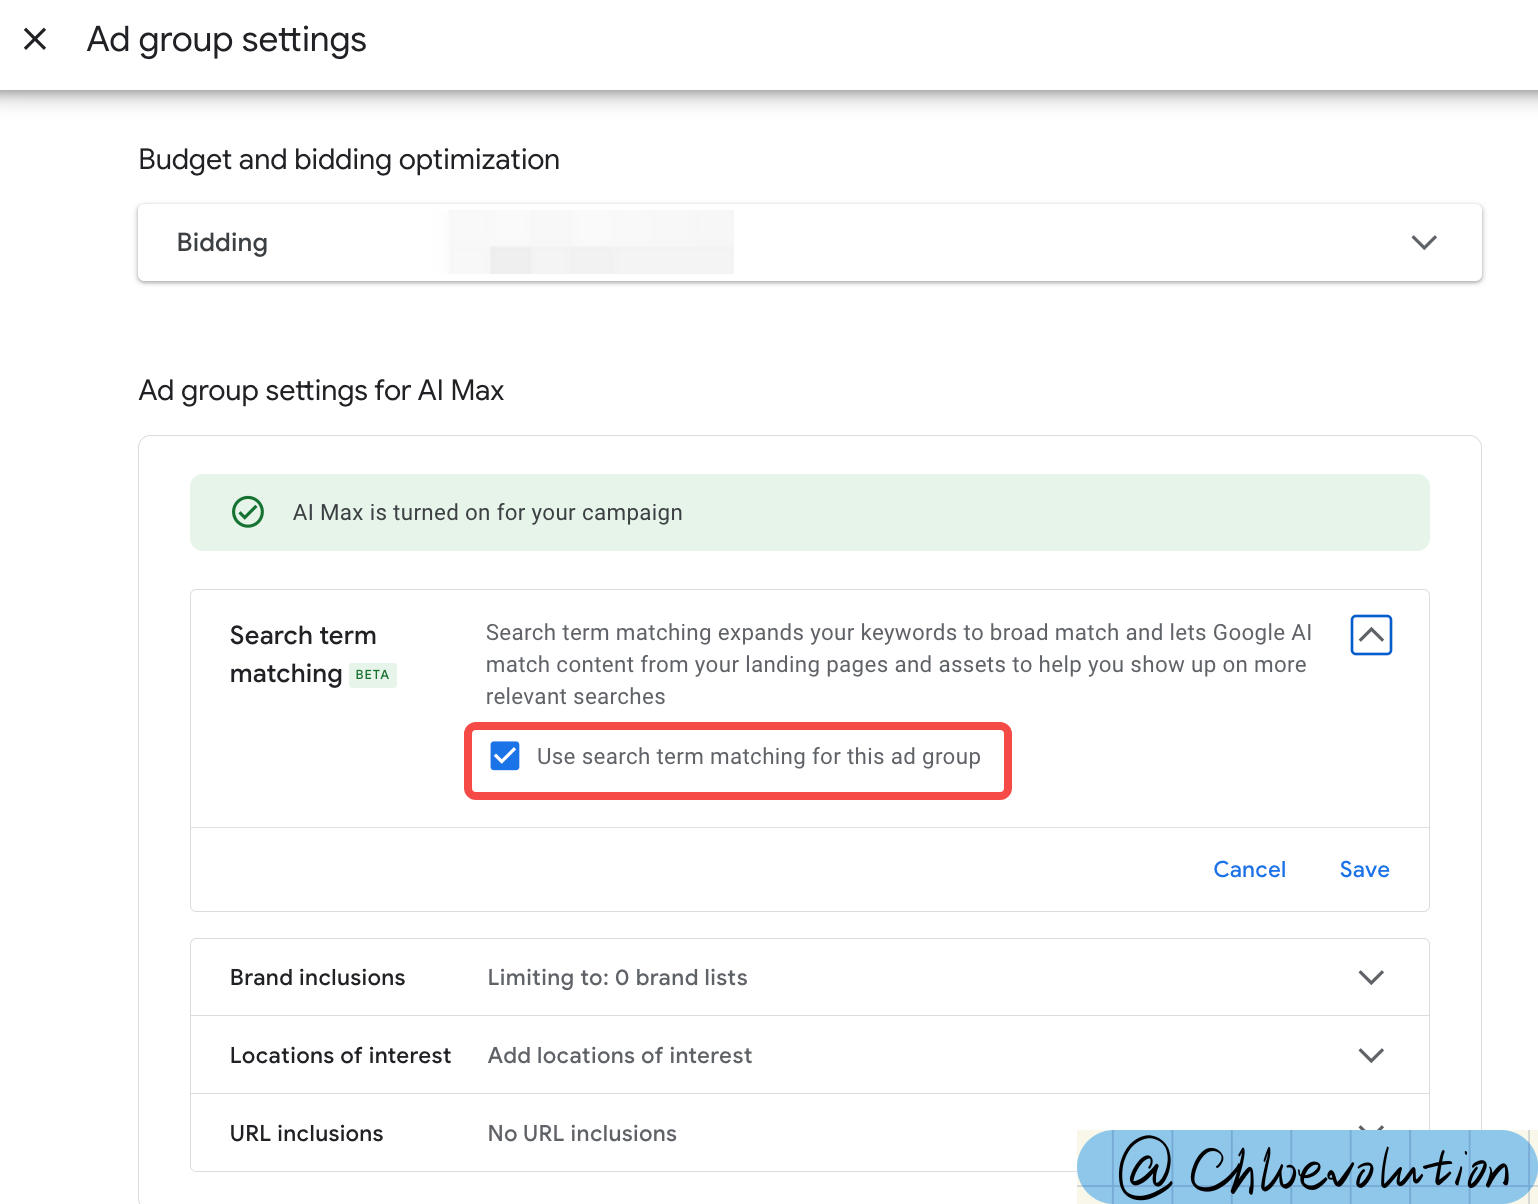The height and width of the screenshot is (1204, 1538).
Task: Expand the Brand inclusions chevron
Action: pyautogui.click(x=1371, y=977)
